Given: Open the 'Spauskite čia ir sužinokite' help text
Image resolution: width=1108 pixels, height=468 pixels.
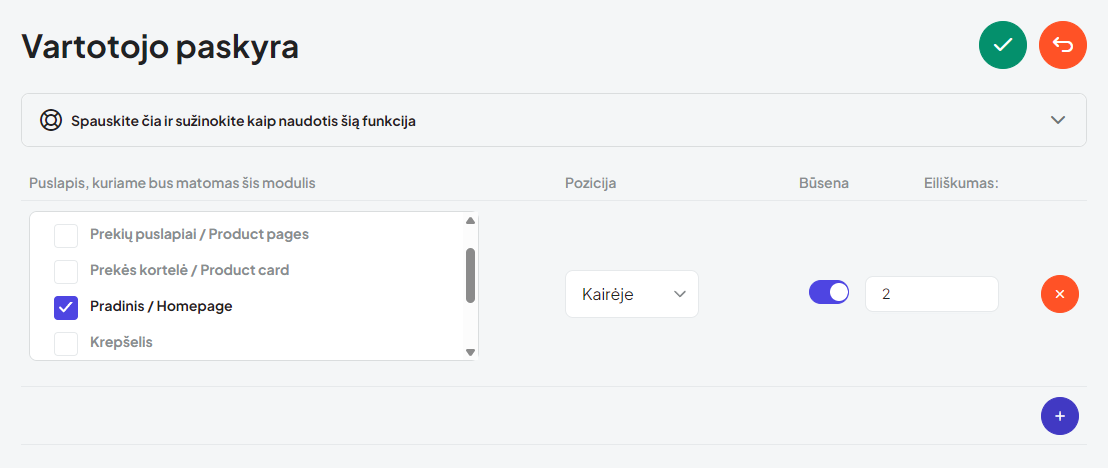Looking at the screenshot, I should tap(243, 121).
